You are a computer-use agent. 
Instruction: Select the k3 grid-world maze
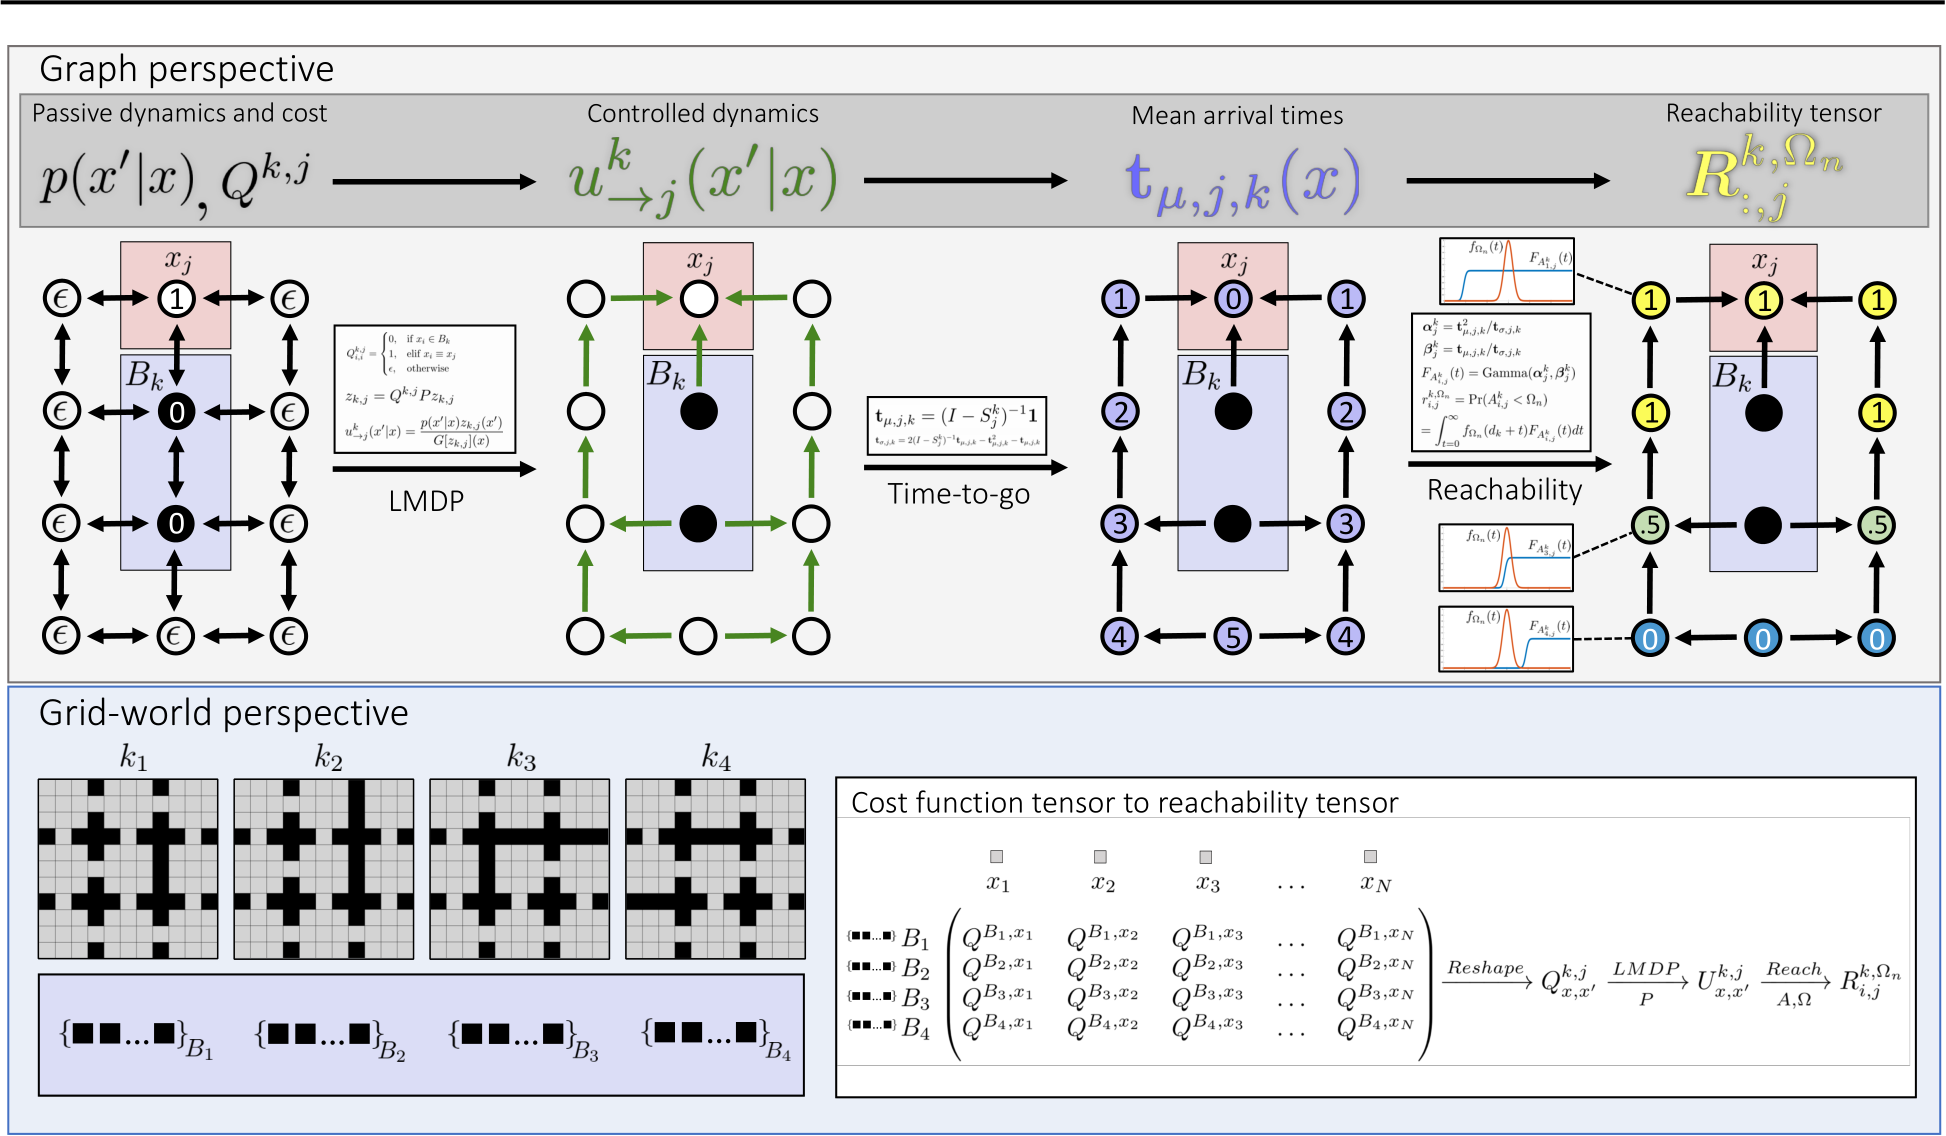(x=519, y=869)
